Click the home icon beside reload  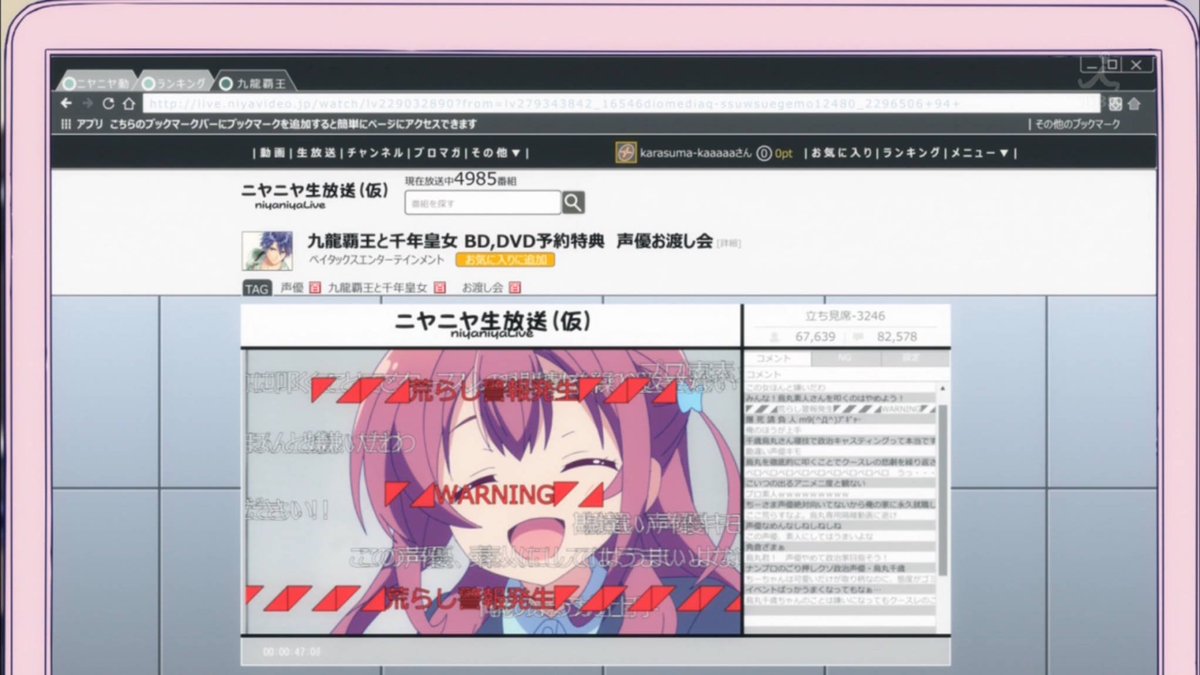point(128,104)
